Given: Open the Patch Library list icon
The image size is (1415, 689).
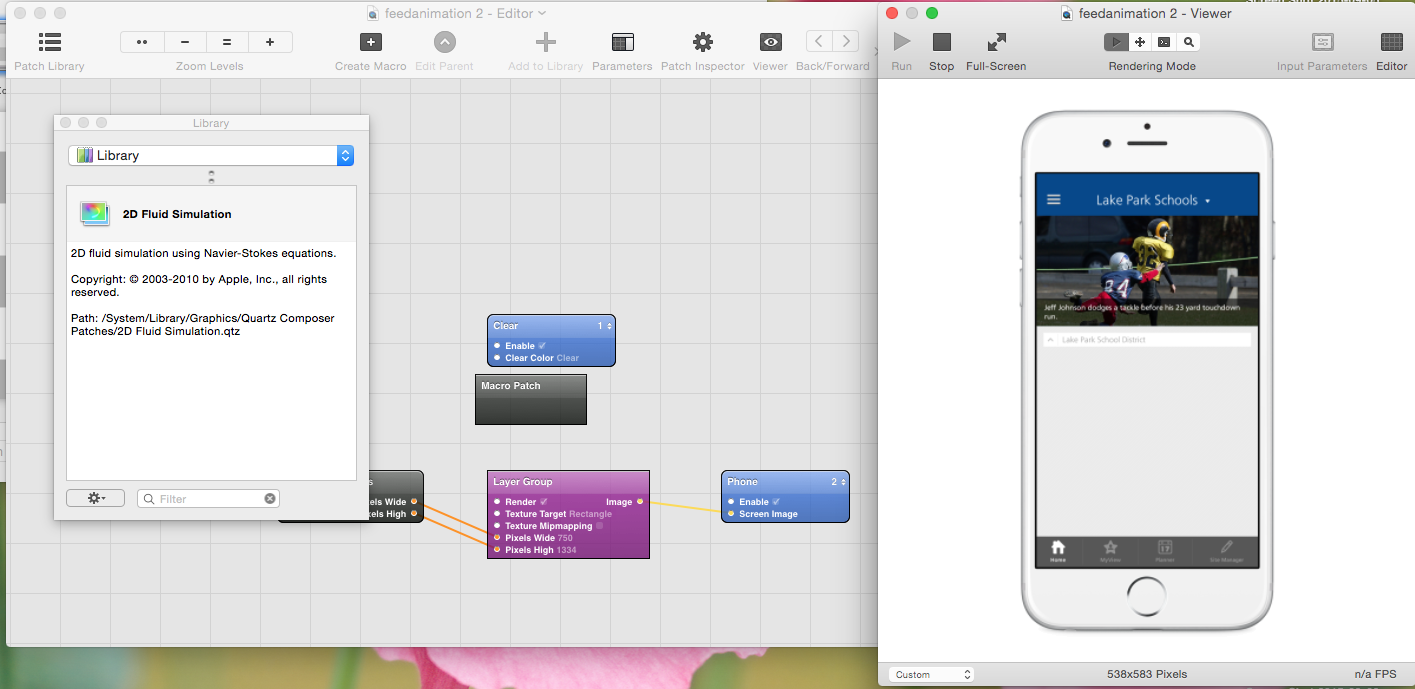Looking at the screenshot, I should click(x=49, y=42).
